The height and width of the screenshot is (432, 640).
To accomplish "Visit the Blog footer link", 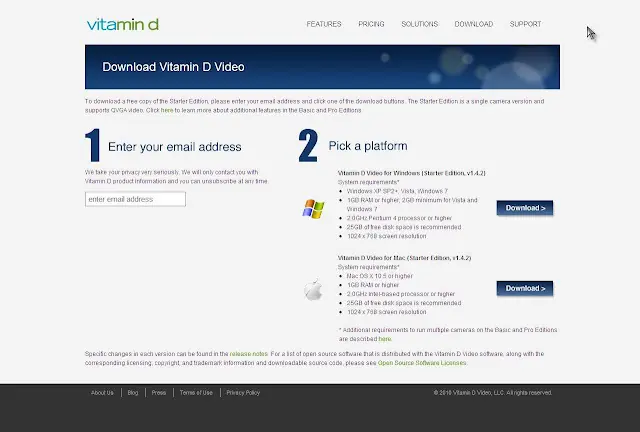I will pyautogui.click(x=133, y=392).
